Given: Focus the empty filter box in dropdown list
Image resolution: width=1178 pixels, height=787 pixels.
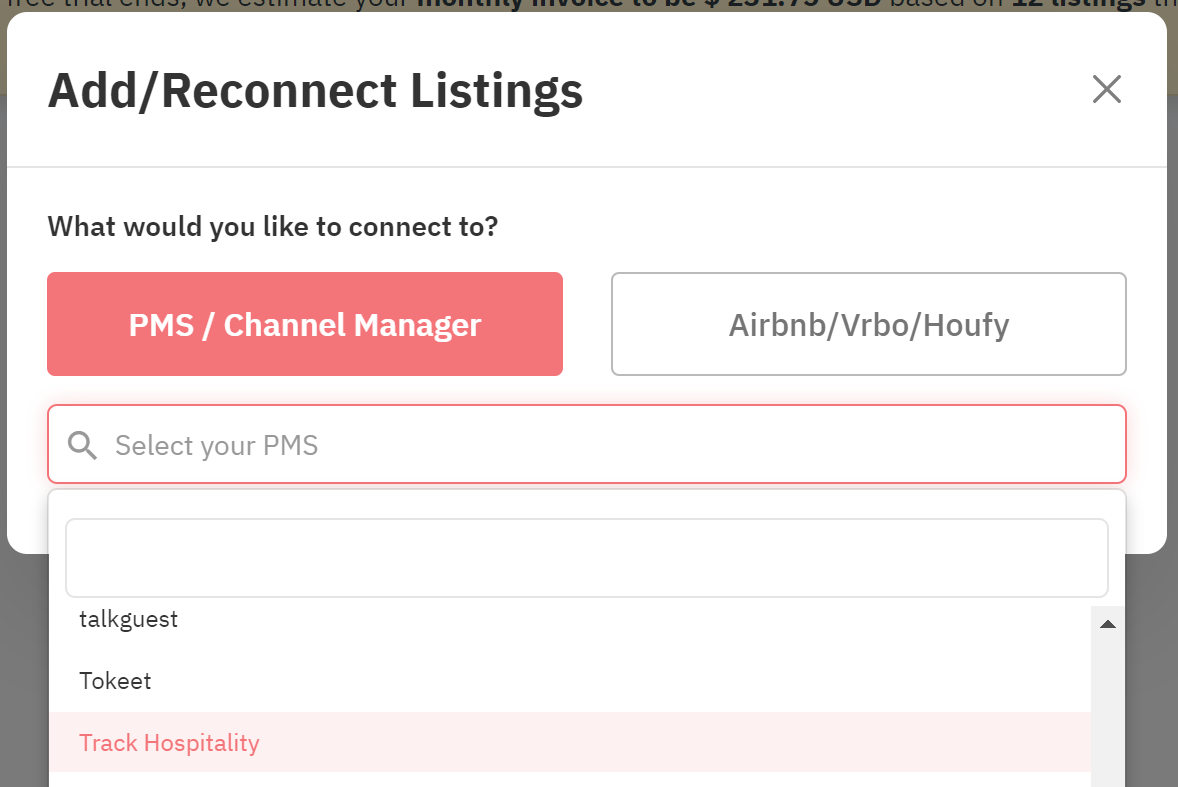Looking at the screenshot, I should [x=587, y=558].
